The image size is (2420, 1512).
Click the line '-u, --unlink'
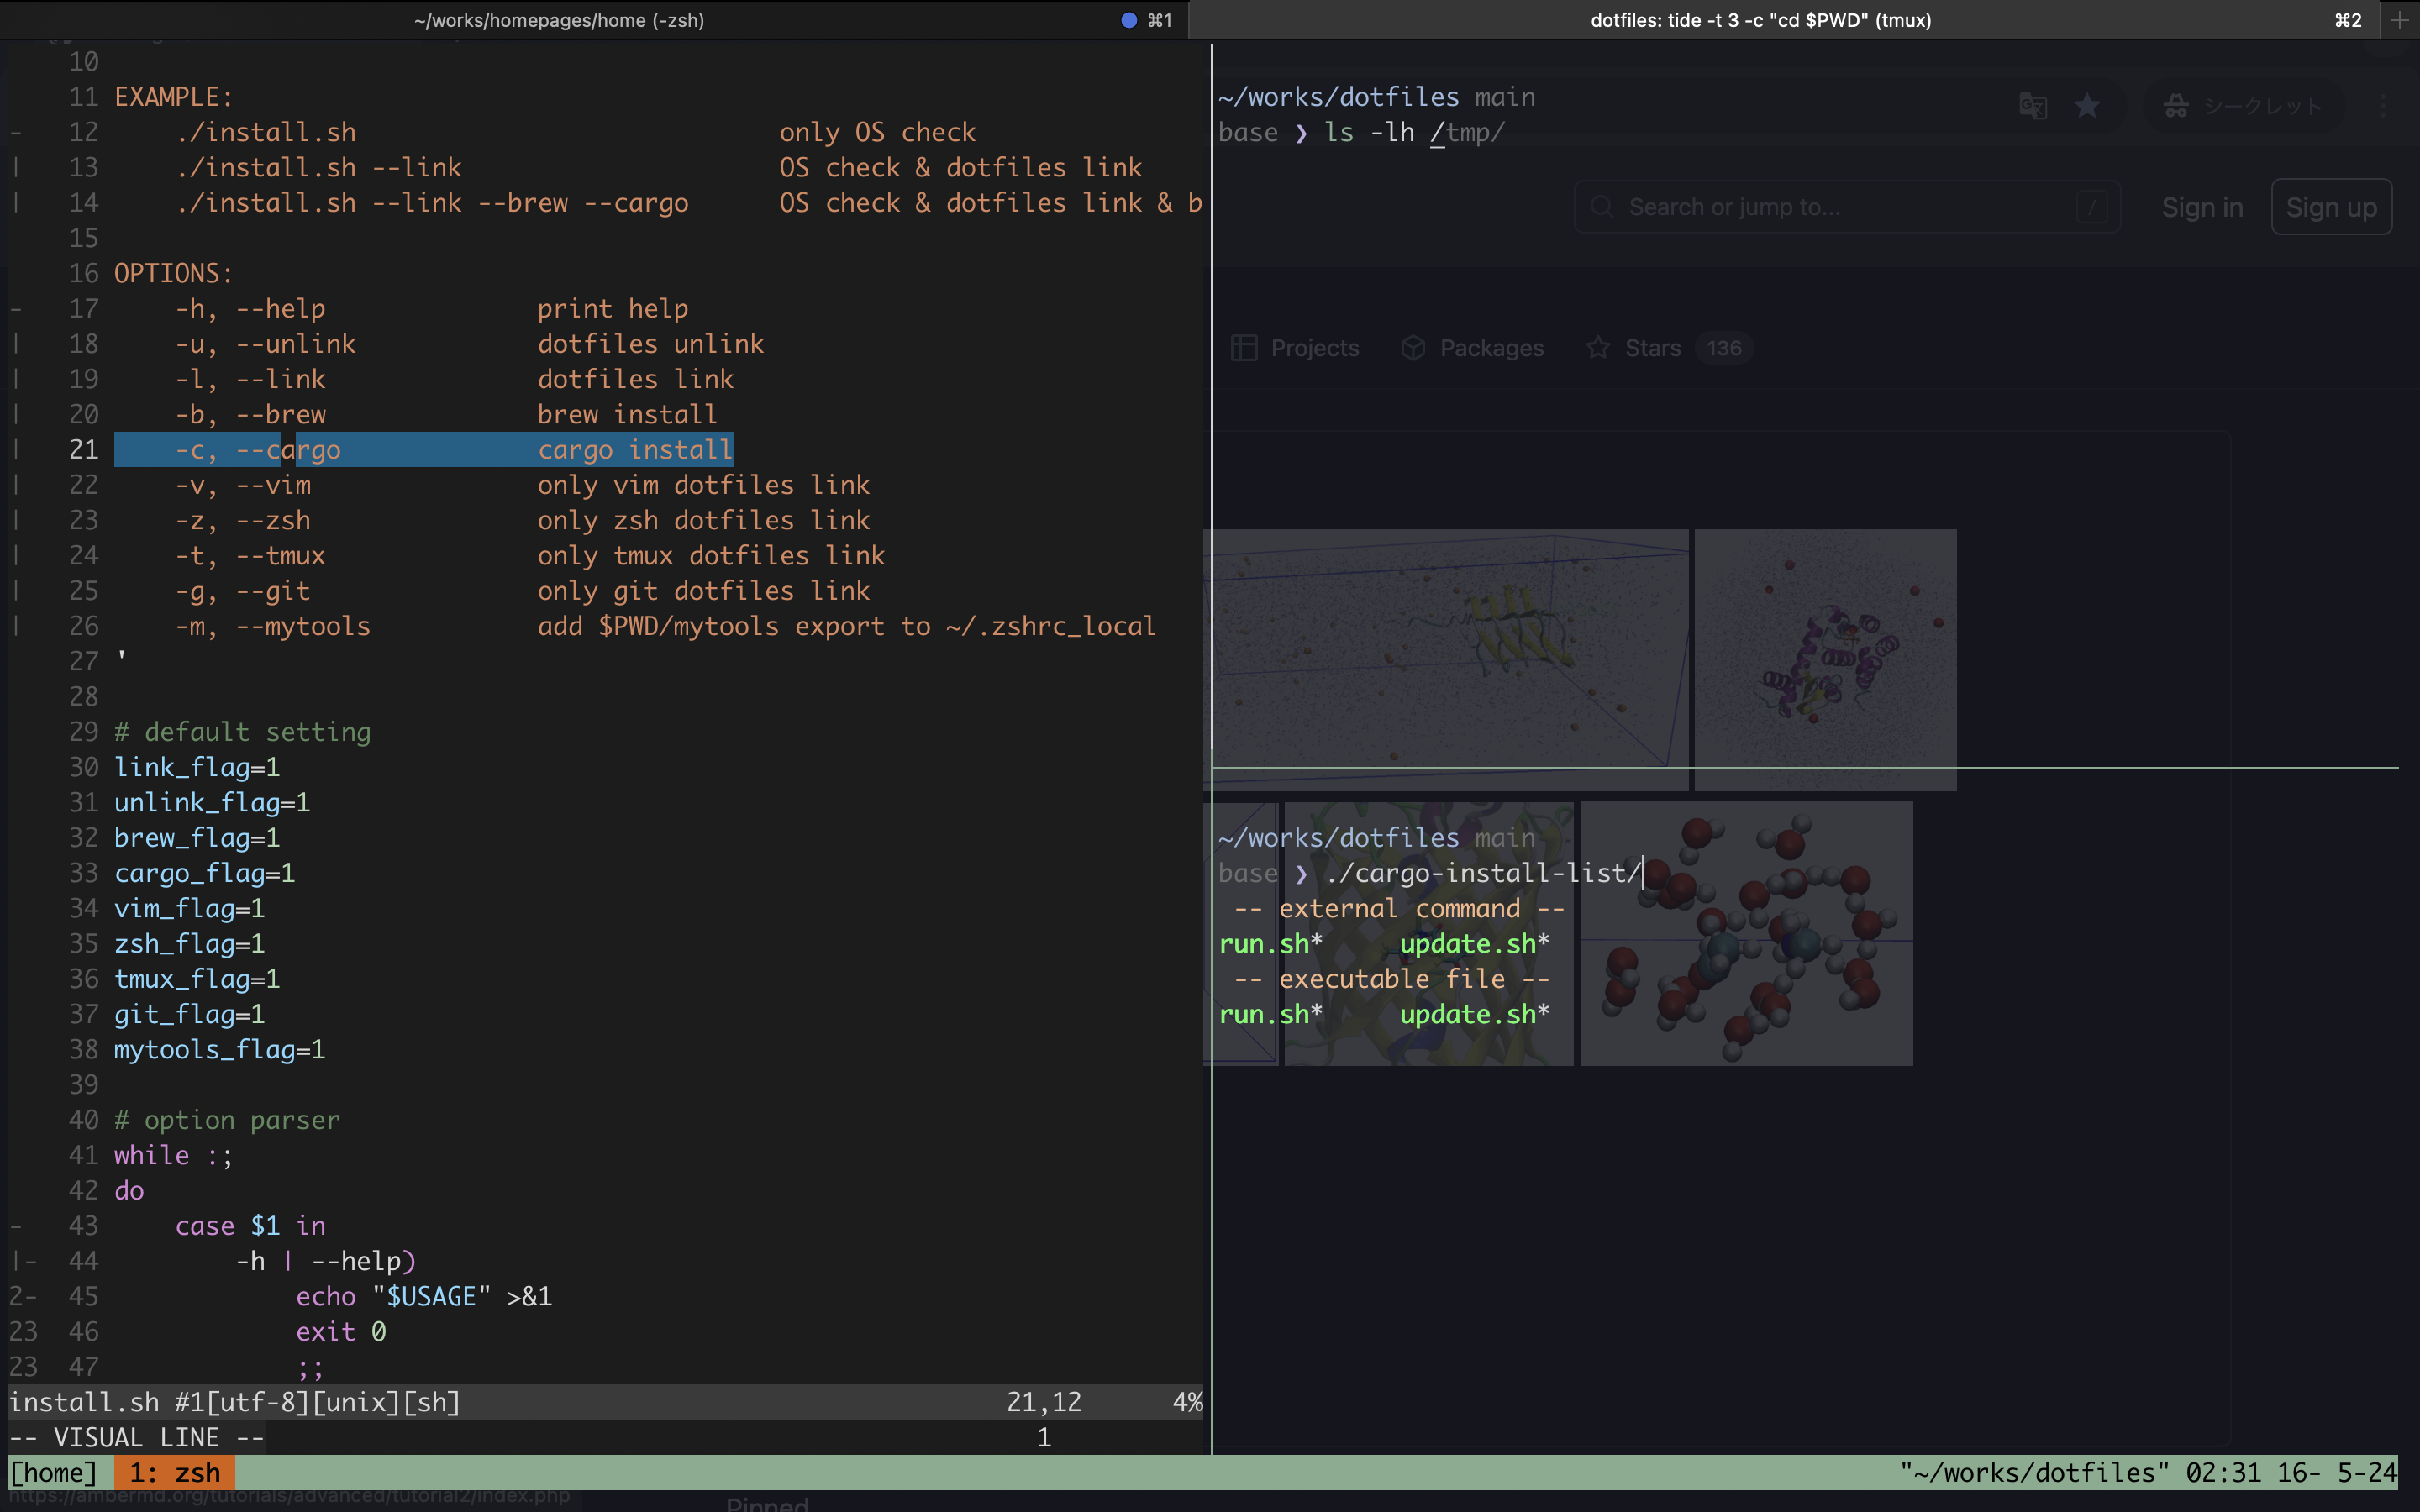tap(470, 344)
